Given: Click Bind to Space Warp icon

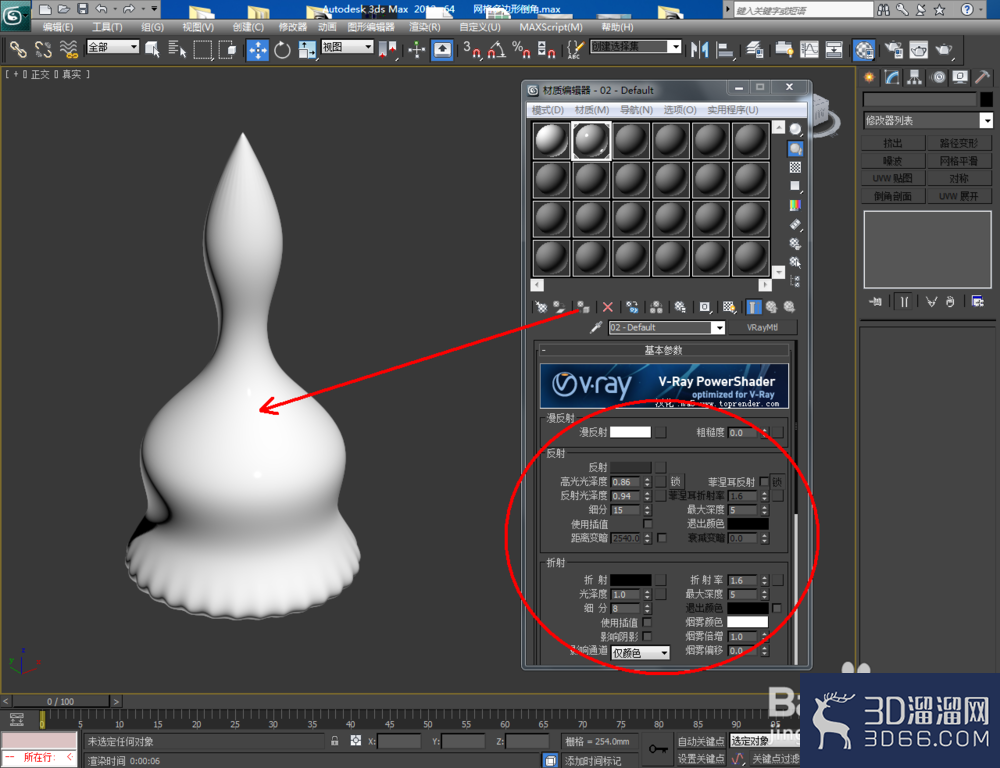Looking at the screenshot, I should [x=68, y=49].
